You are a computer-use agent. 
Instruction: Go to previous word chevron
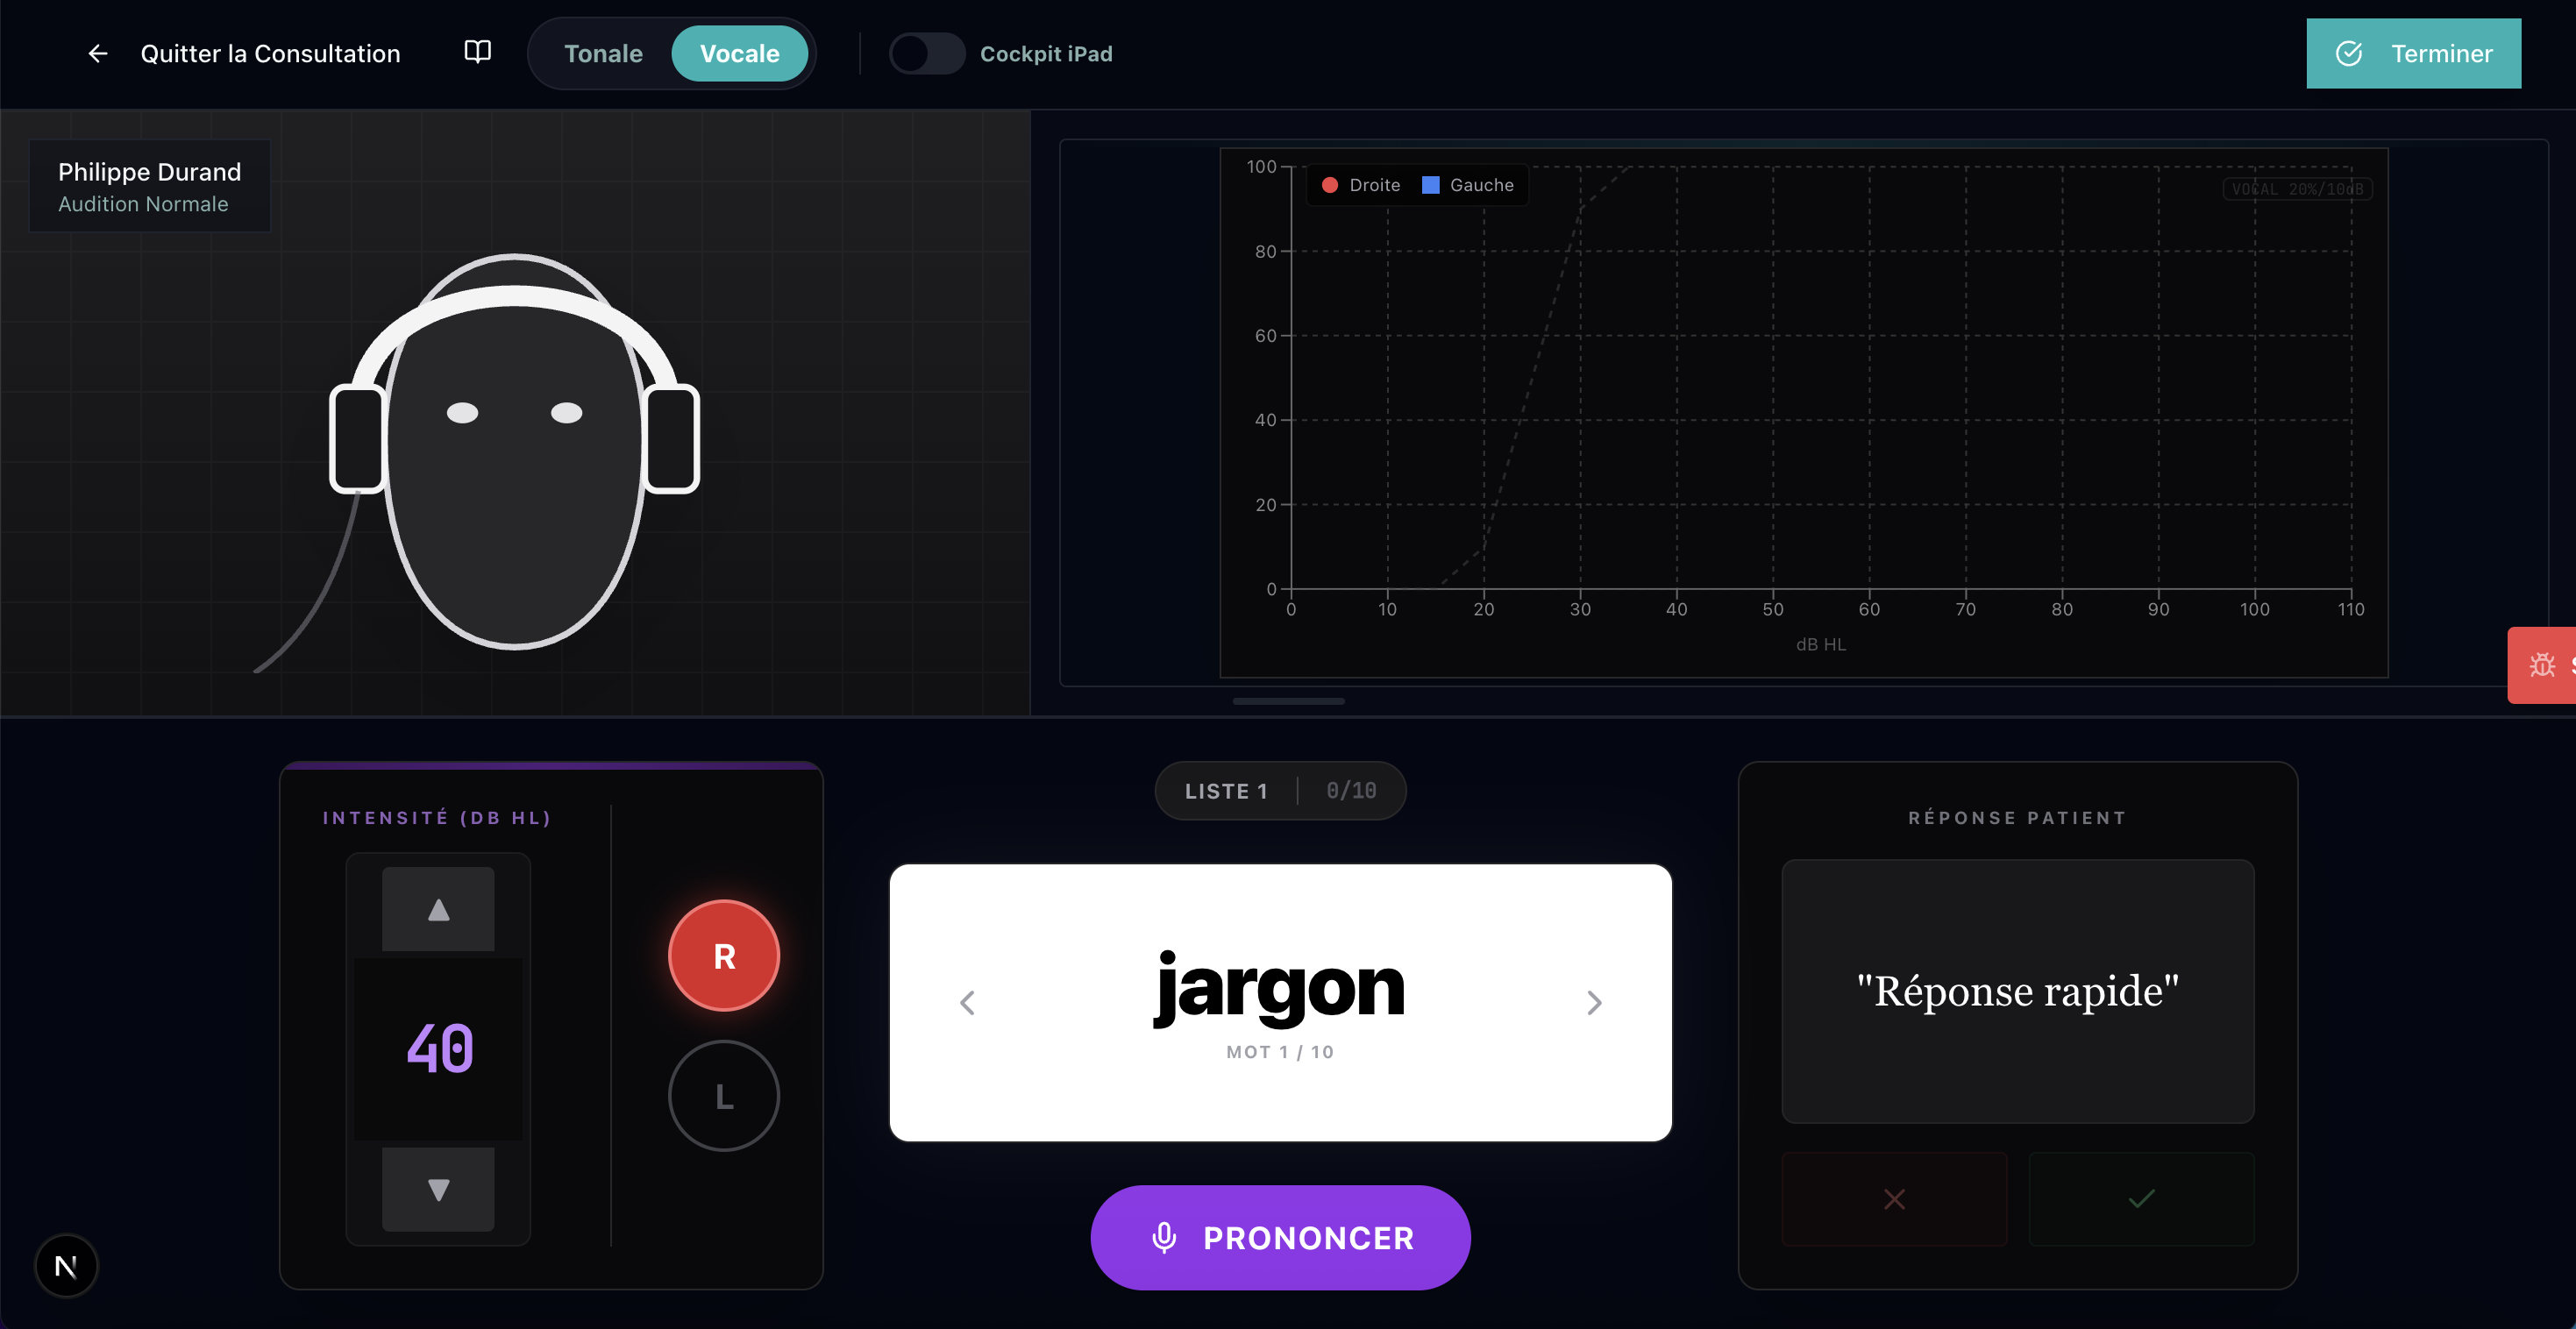point(967,1003)
